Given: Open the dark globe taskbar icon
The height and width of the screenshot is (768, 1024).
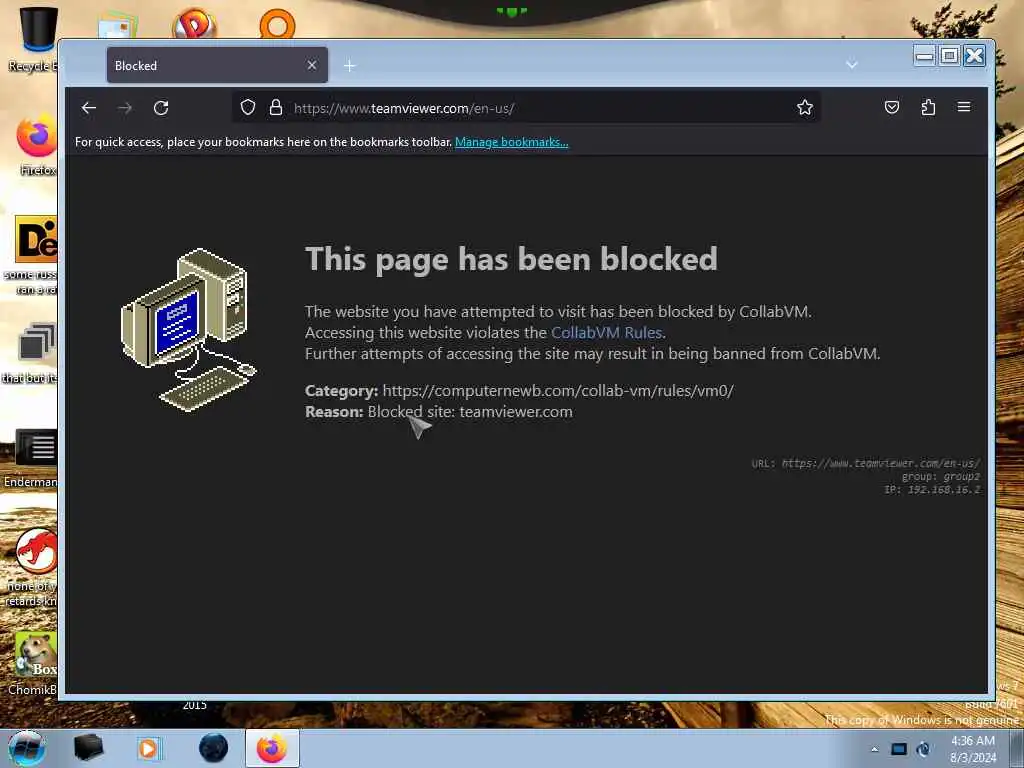Looking at the screenshot, I should point(213,748).
